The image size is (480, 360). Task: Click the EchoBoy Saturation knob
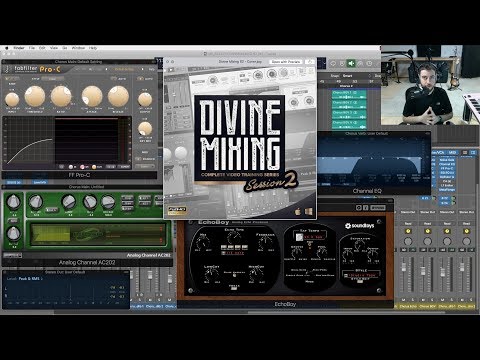[x=359, y=245]
